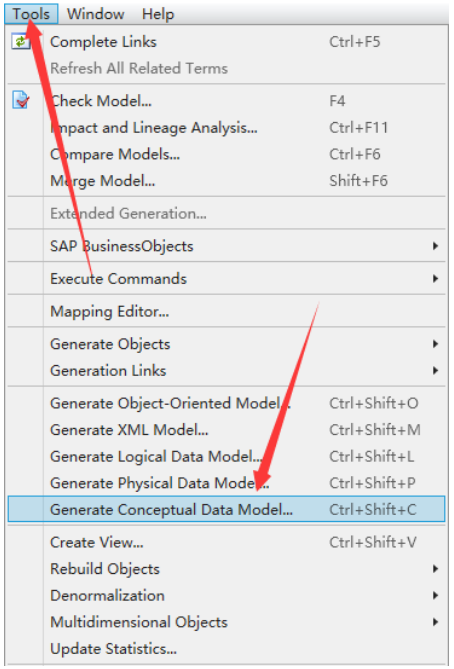The height and width of the screenshot is (669, 454).
Task: Open the Window menu
Action: point(96,14)
